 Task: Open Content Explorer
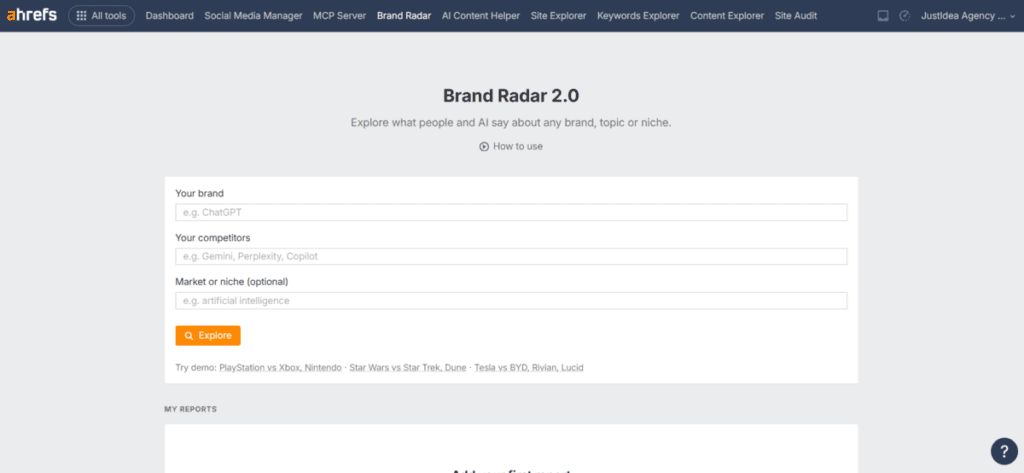click(x=727, y=16)
